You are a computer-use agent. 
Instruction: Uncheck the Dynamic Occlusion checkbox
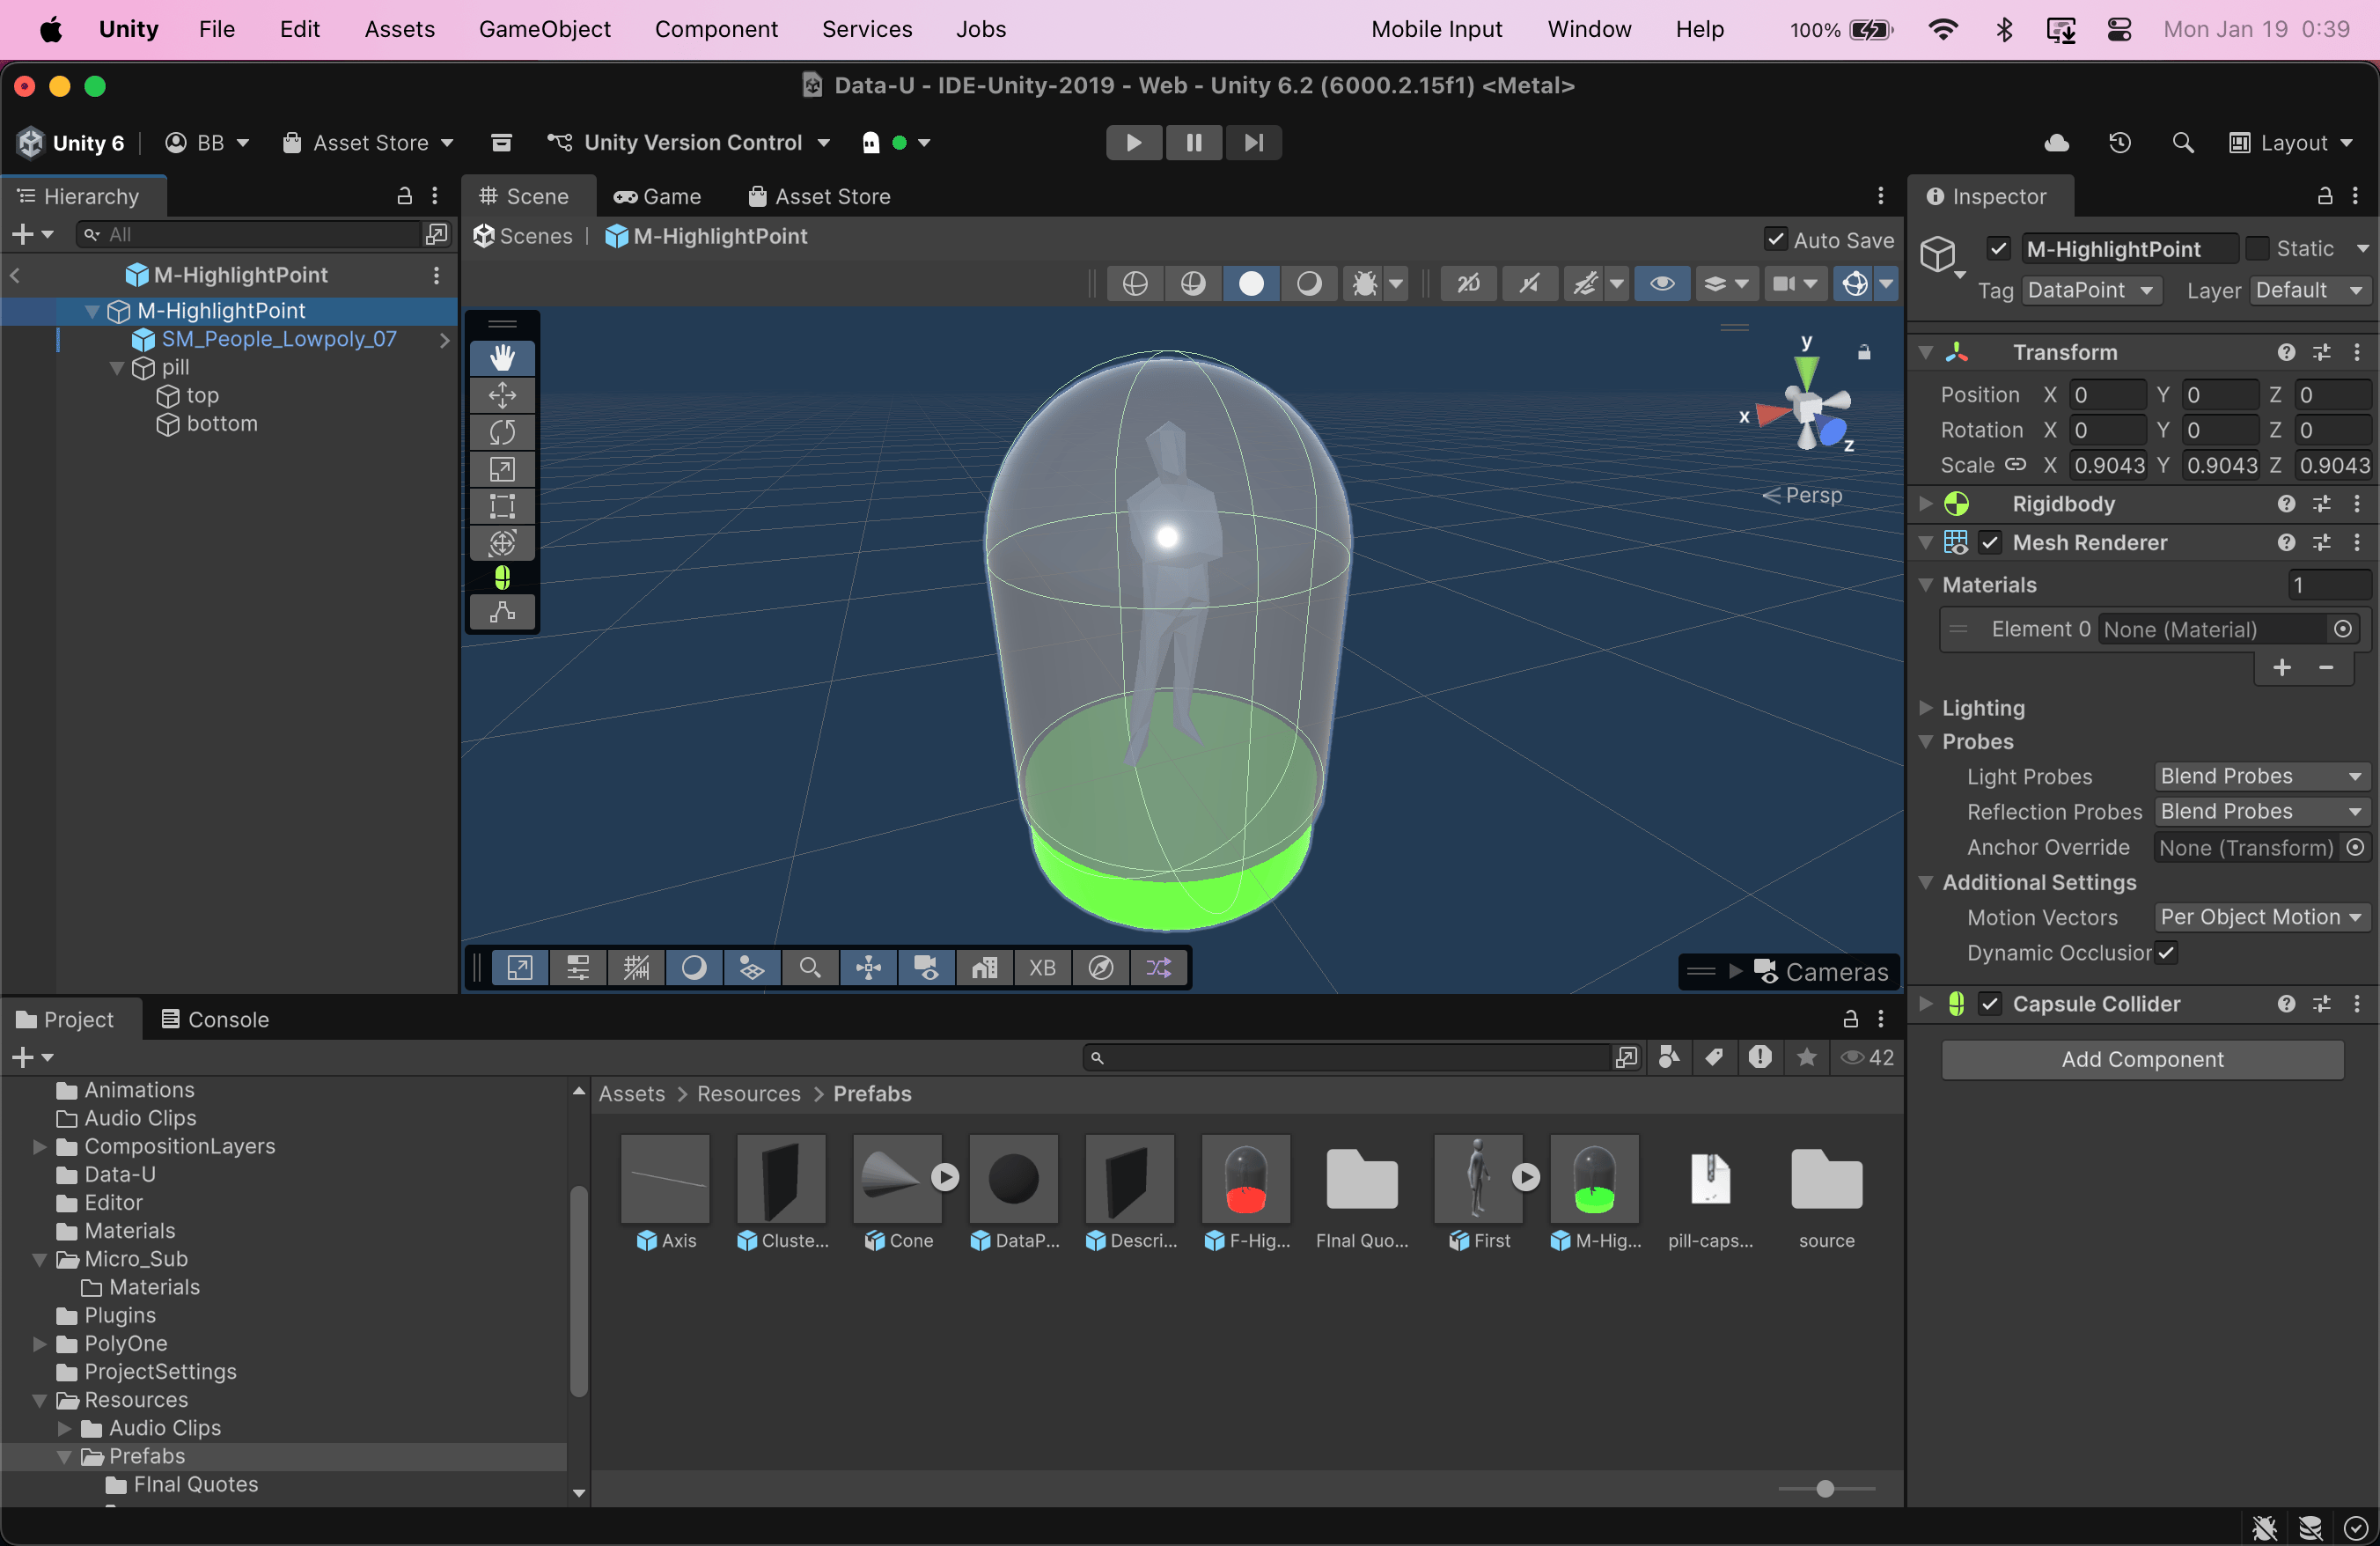pos(2166,953)
